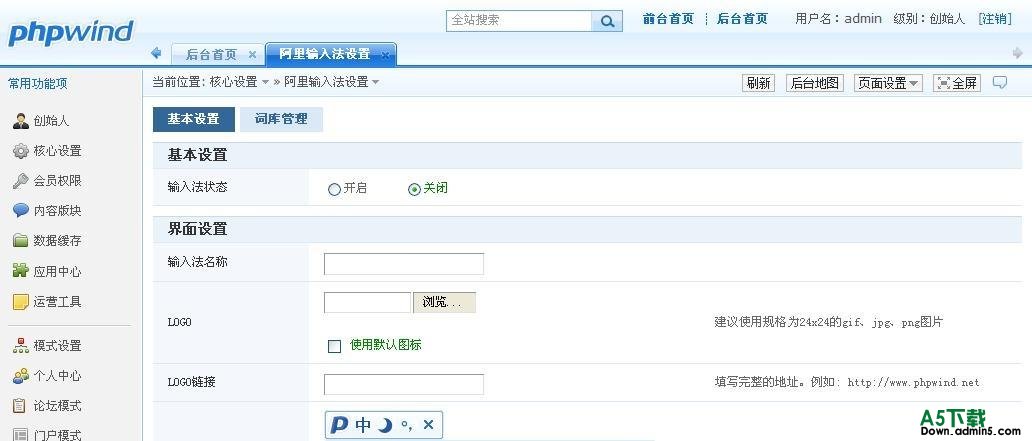Toggle the 中 language mode on IME bar
The width and height of the screenshot is (1032, 441).
point(363,425)
